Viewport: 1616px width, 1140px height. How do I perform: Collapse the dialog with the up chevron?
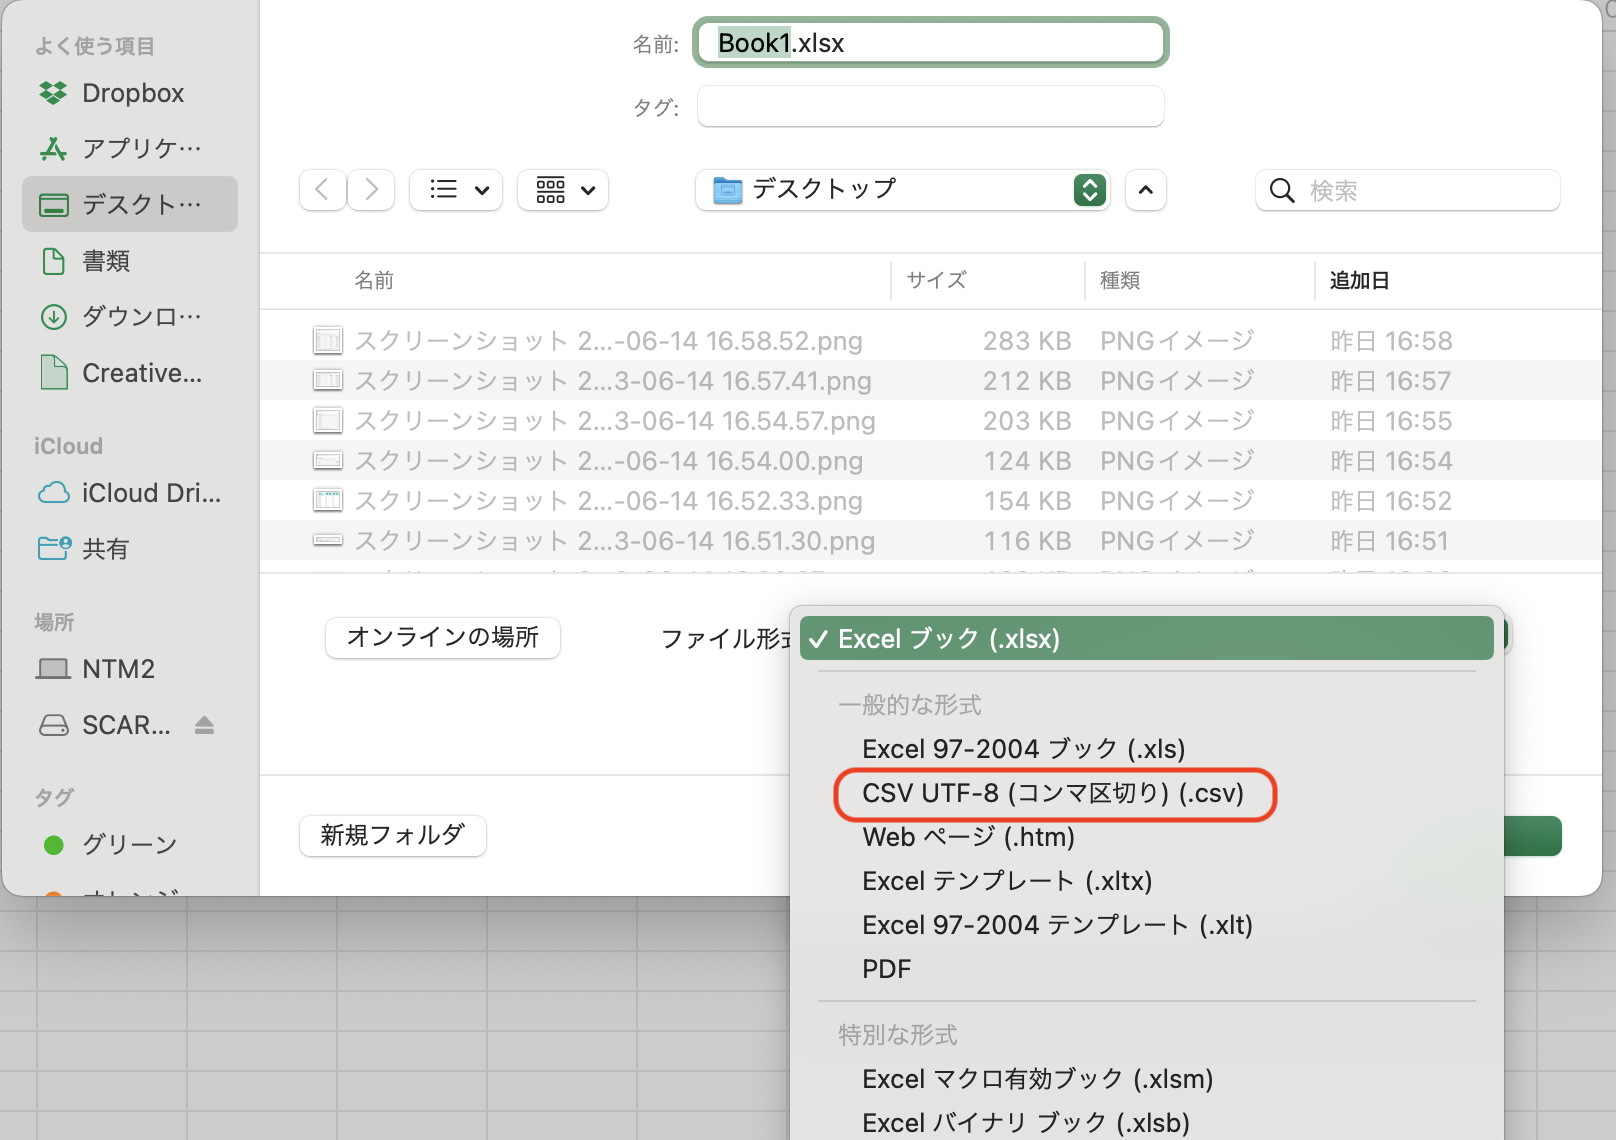(x=1146, y=190)
